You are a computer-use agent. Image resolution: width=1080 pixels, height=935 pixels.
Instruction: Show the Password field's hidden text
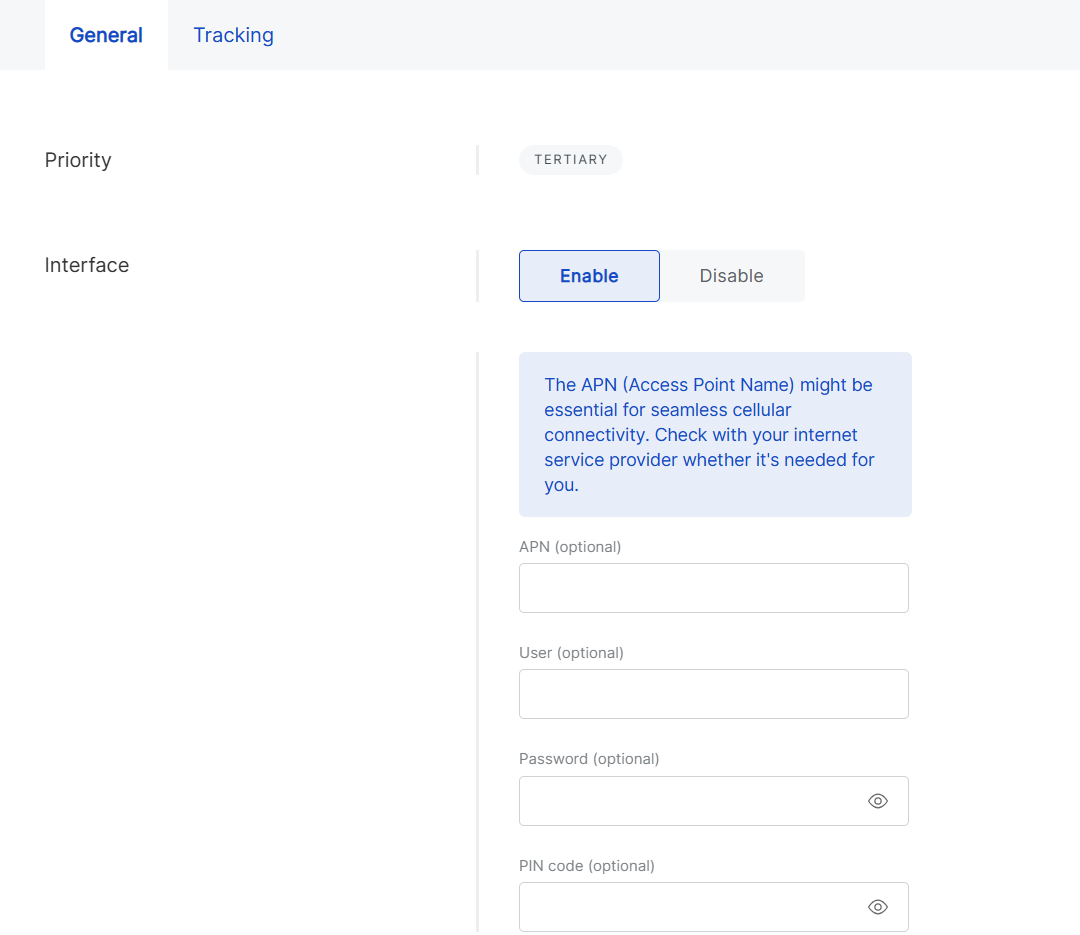[878, 801]
